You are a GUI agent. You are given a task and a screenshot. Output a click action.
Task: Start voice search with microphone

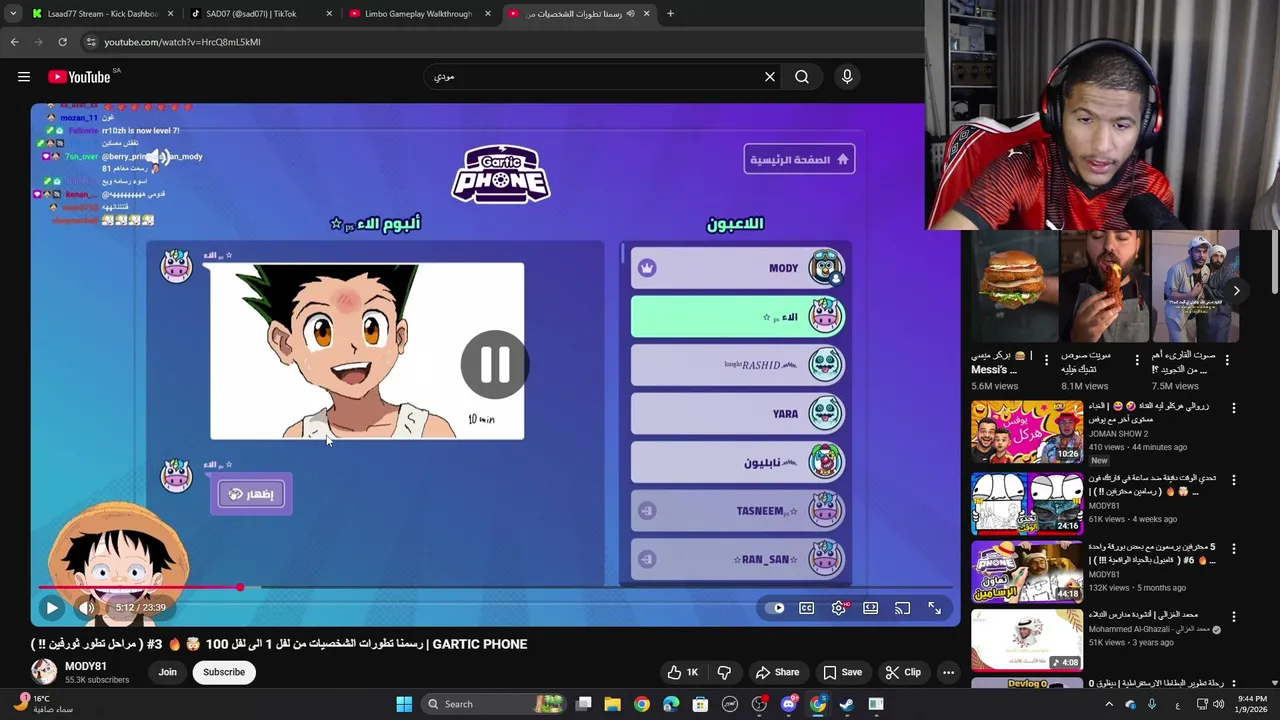(x=847, y=77)
